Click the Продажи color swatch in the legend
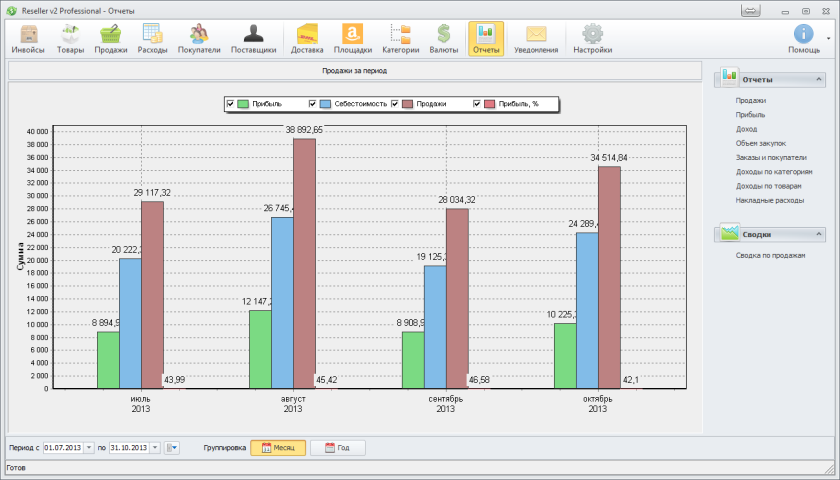840x480 pixels. tap(408, 103)
